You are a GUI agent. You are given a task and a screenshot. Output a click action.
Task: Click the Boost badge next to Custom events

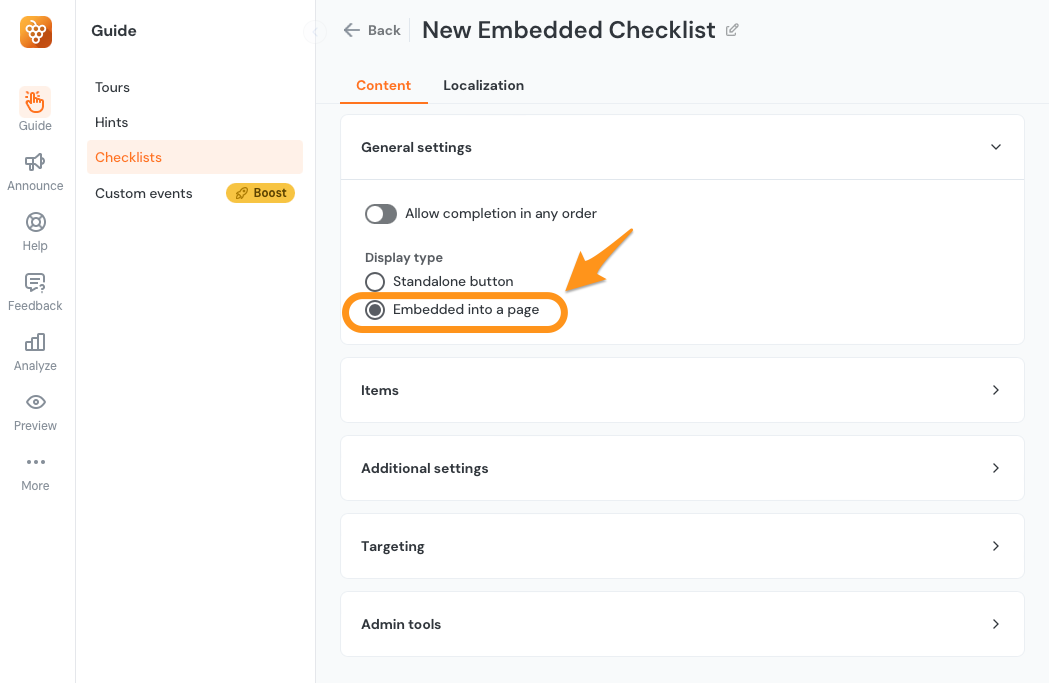point(260,192)
